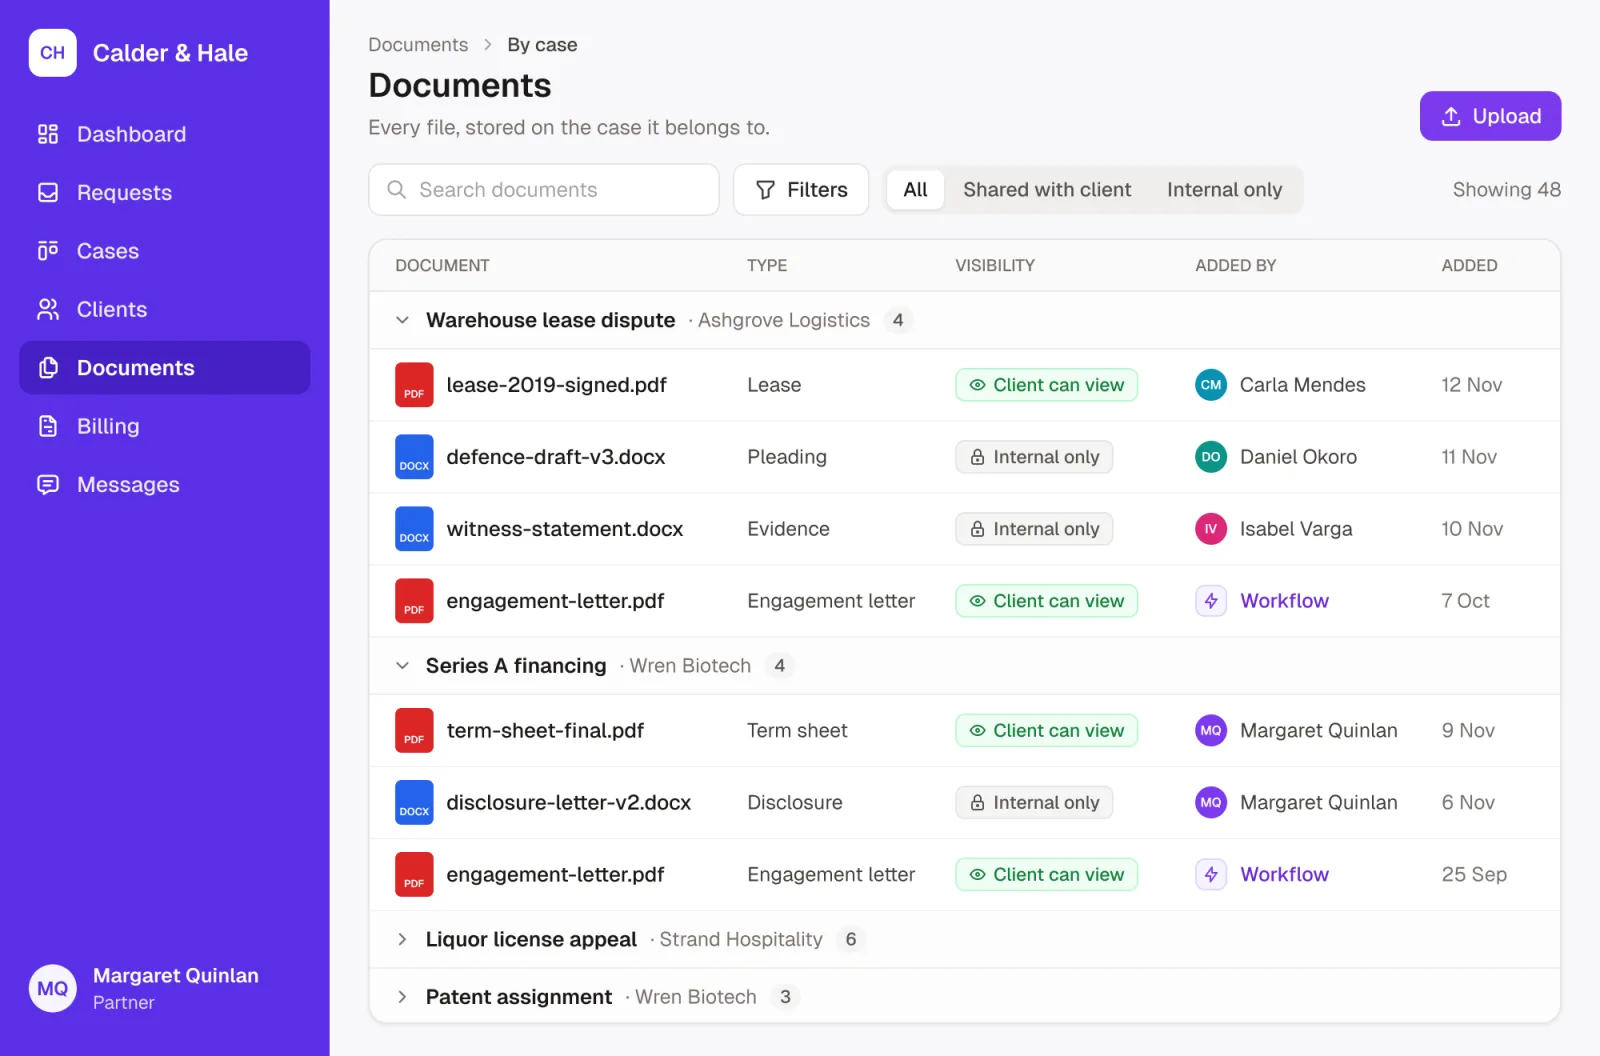The height and width of the screenshot is (1056, 1600).
Task: Open Workflow link dated 7 Oct
Action: (x=1284, y=601)
